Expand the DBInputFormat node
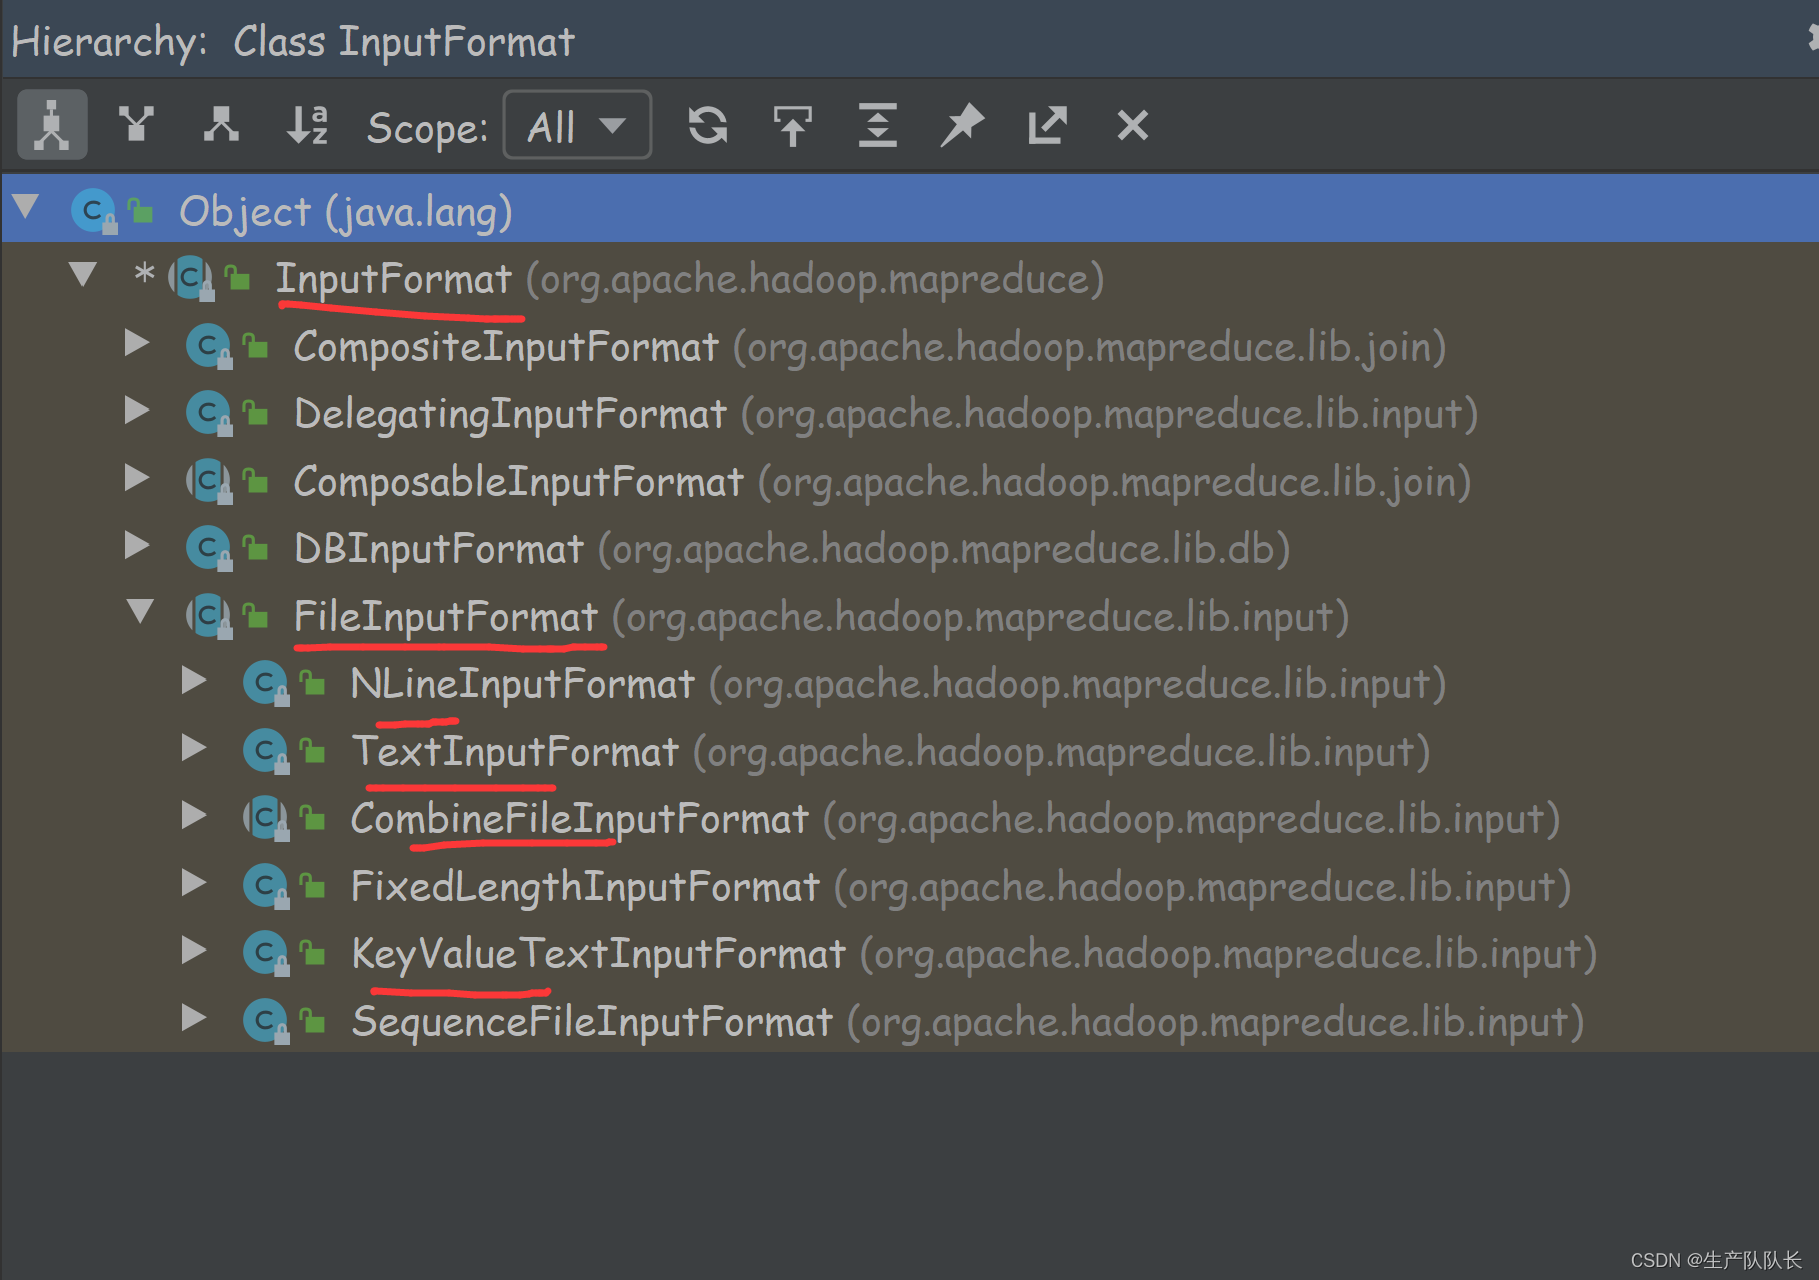 pos(137,546)
